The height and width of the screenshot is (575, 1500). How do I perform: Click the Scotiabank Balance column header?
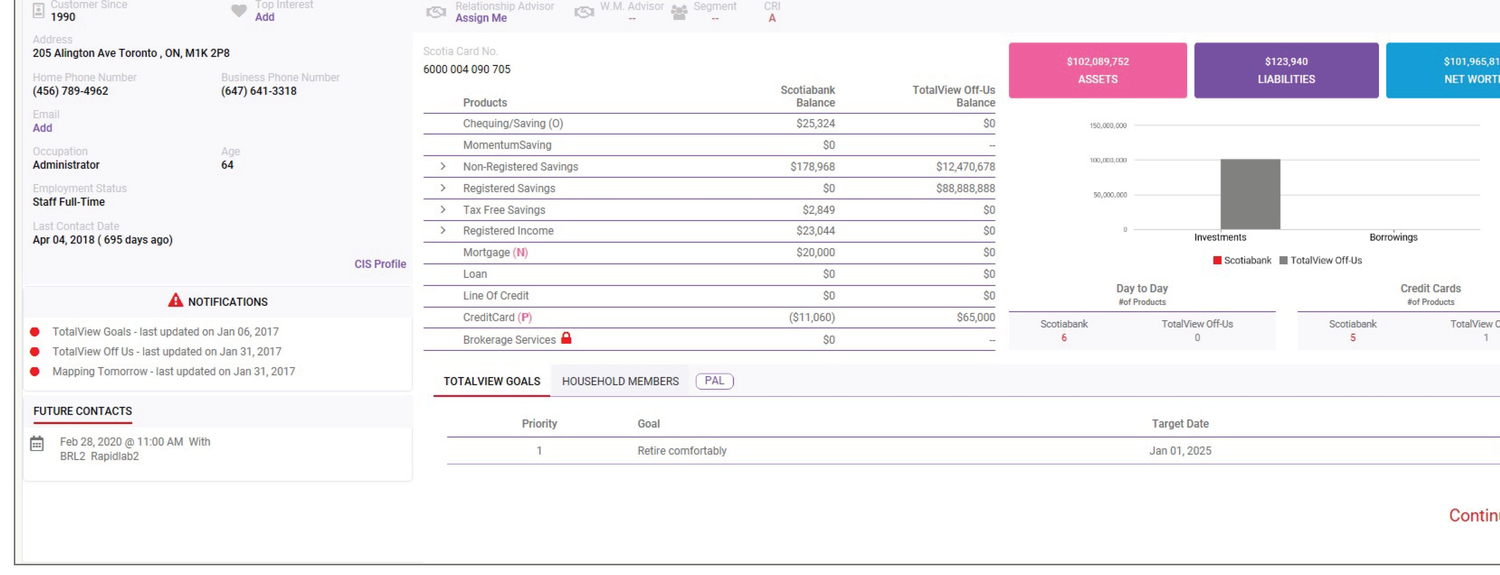click(807, 96)
